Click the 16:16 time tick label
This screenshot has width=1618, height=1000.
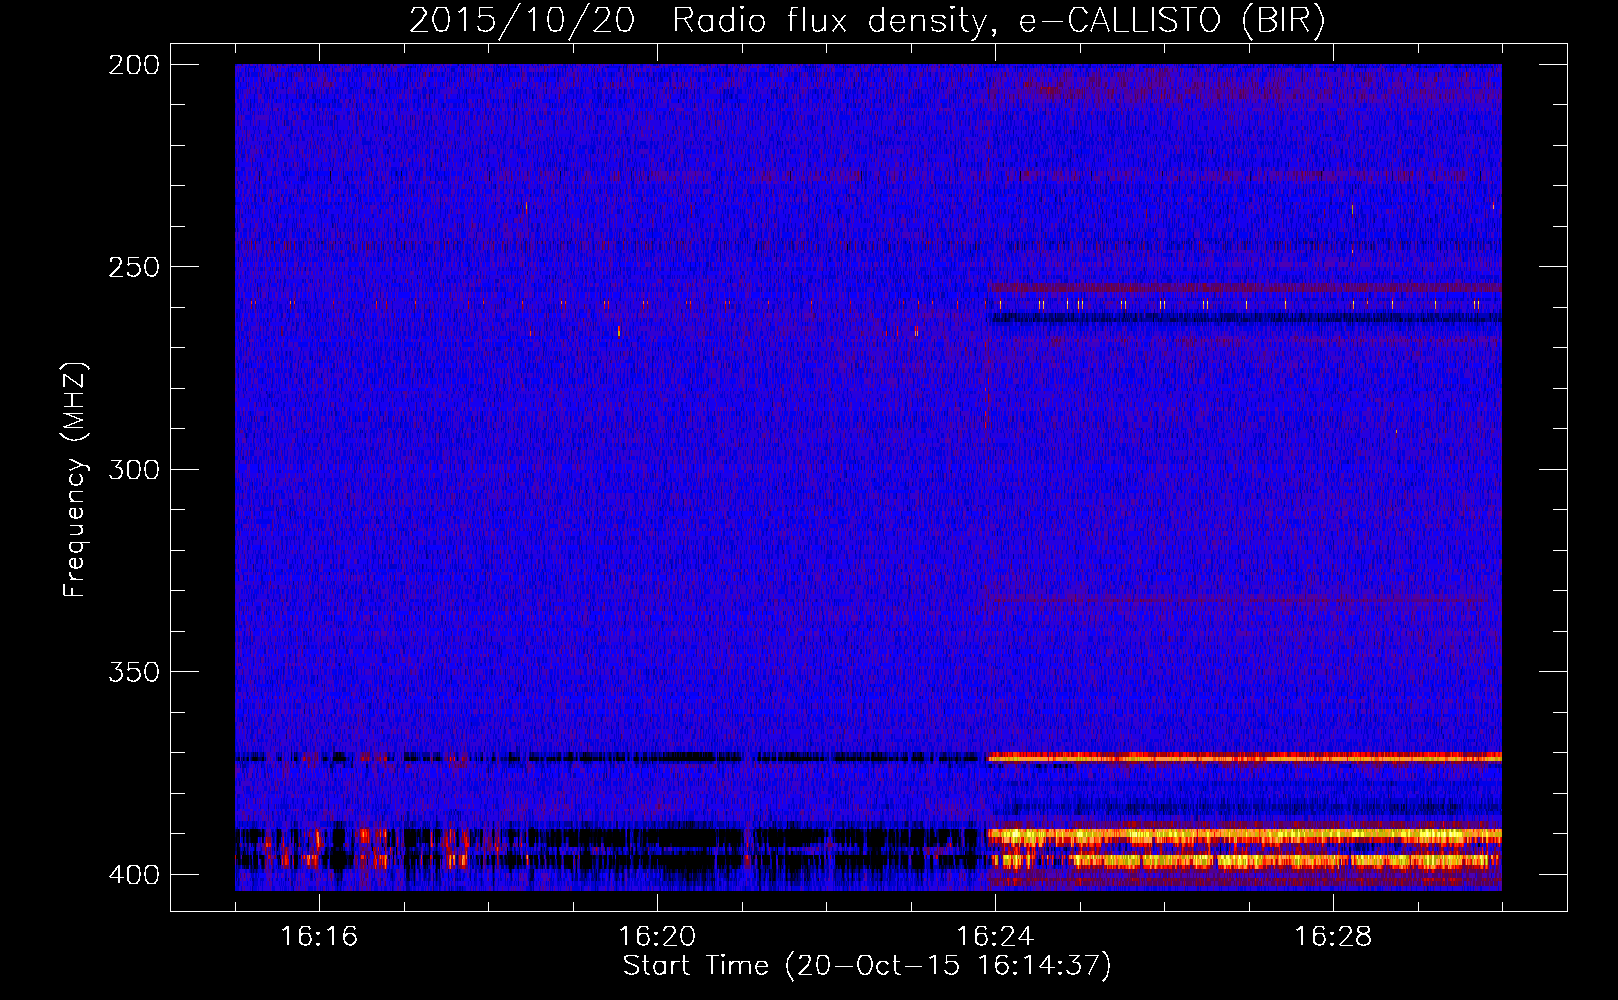(x=319, y=936)
